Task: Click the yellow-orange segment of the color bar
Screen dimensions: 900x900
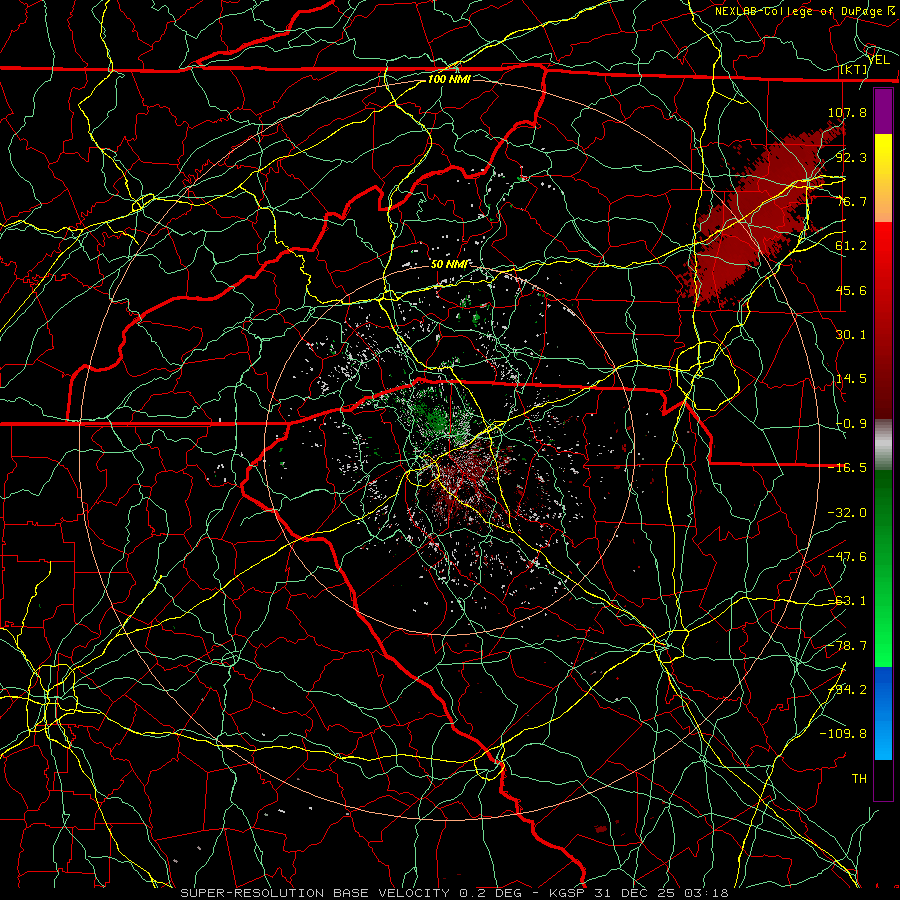Action: pos(883,178)
